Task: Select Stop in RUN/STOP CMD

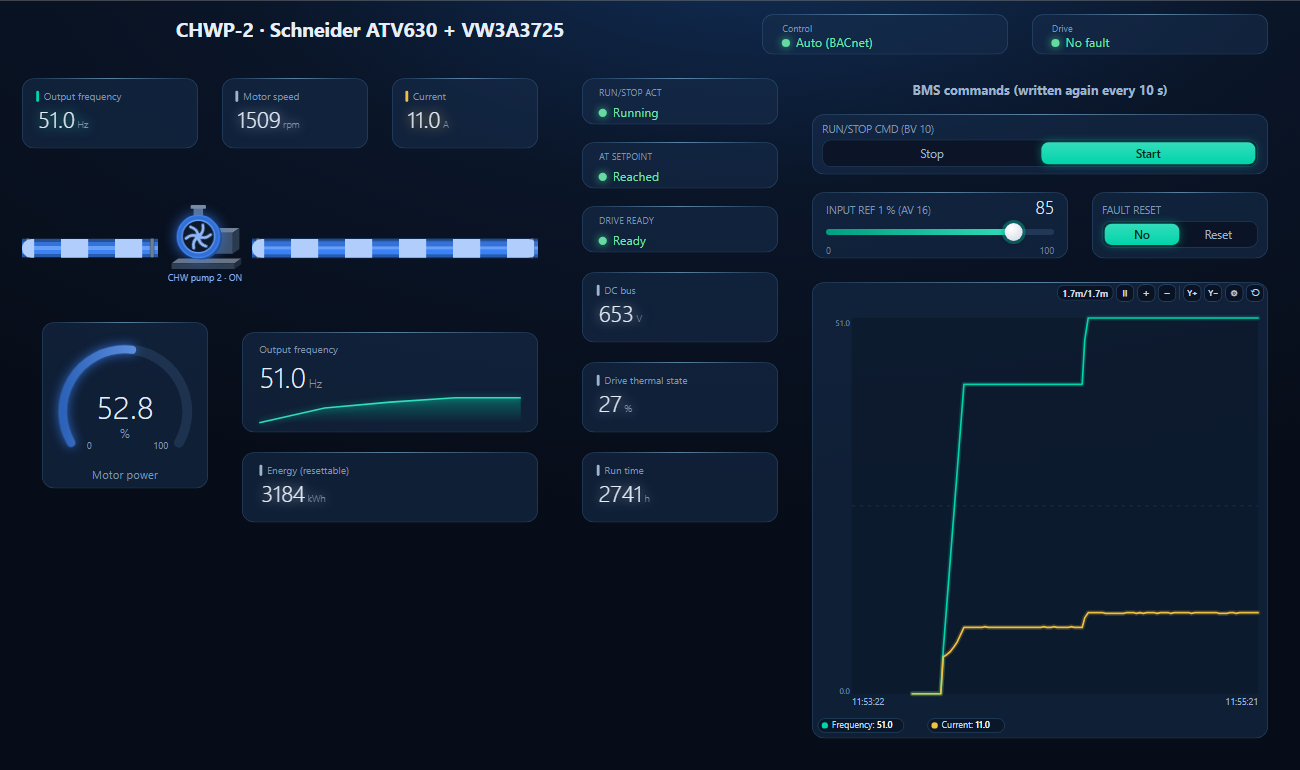Action: 932,153
